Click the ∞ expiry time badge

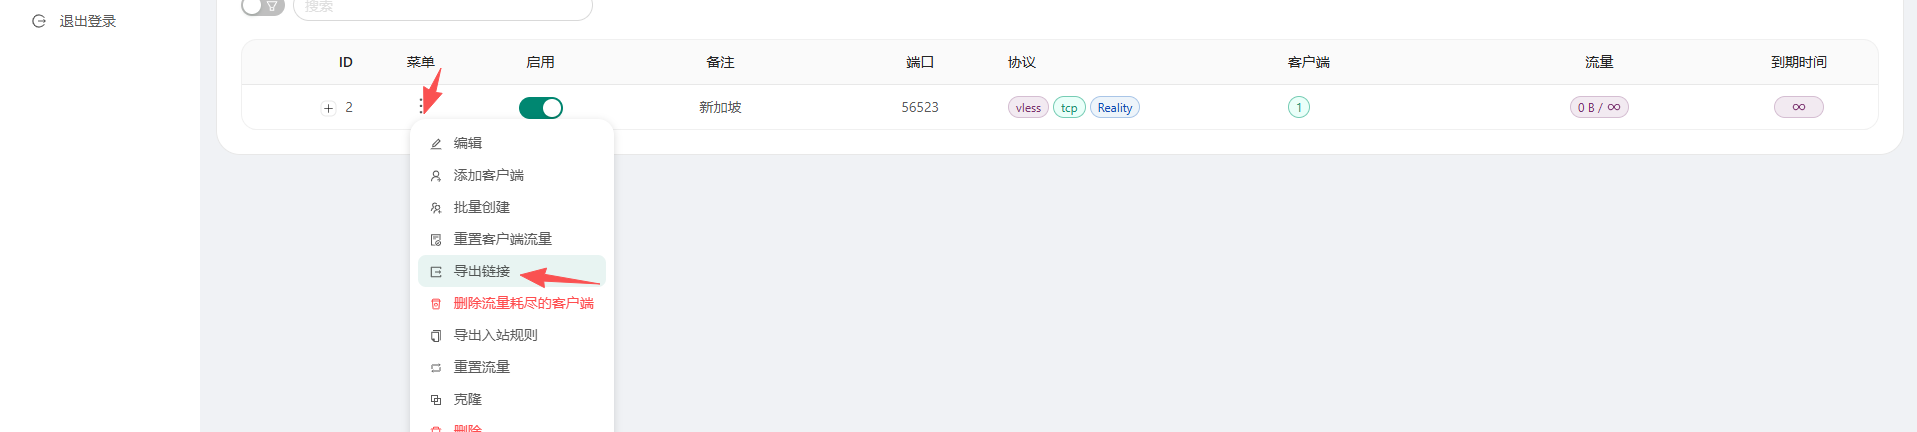click(x=1798, y=107)
